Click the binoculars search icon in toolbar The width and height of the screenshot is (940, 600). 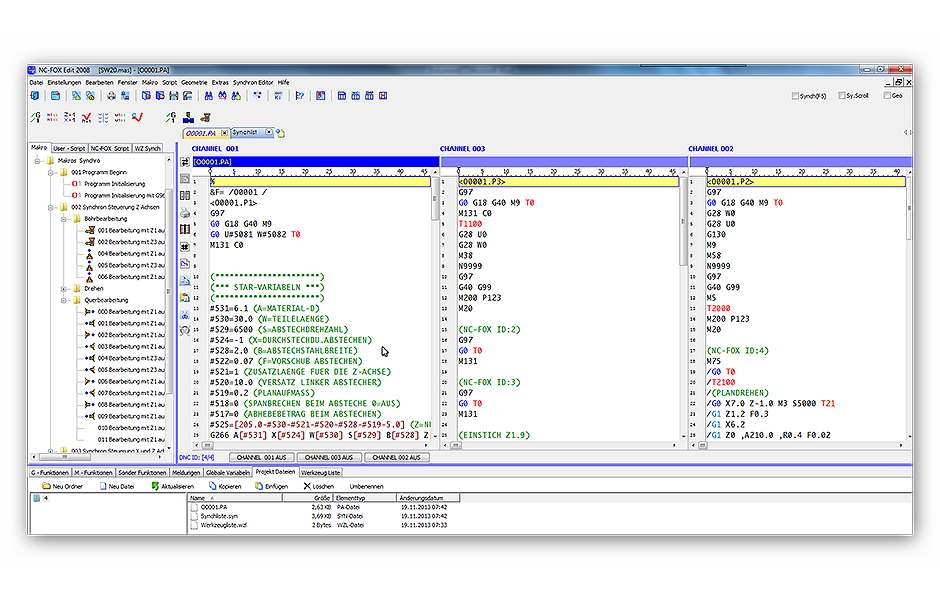point(208,96)
